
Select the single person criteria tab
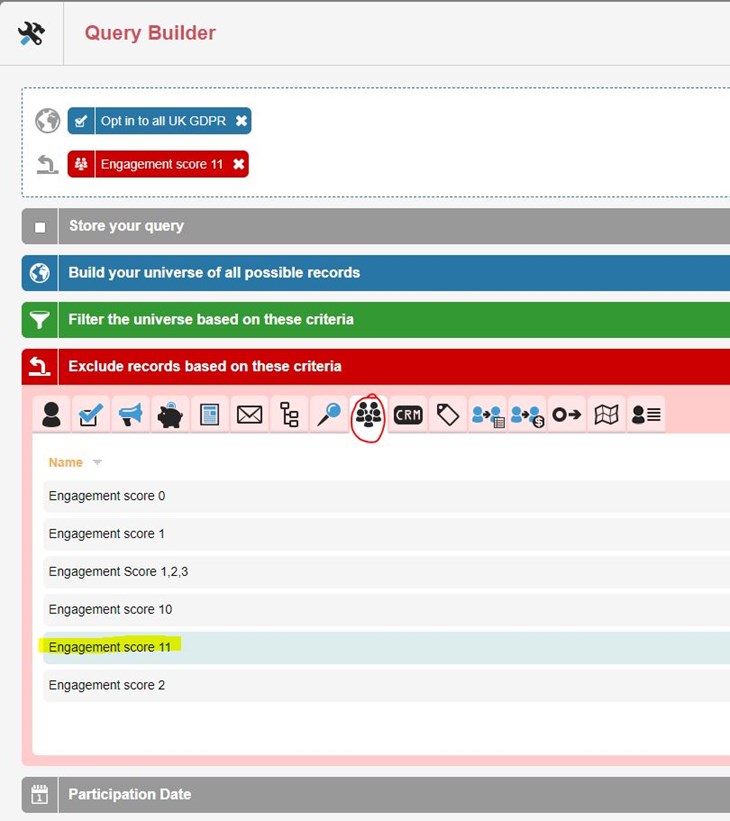(x=51, y=415)
